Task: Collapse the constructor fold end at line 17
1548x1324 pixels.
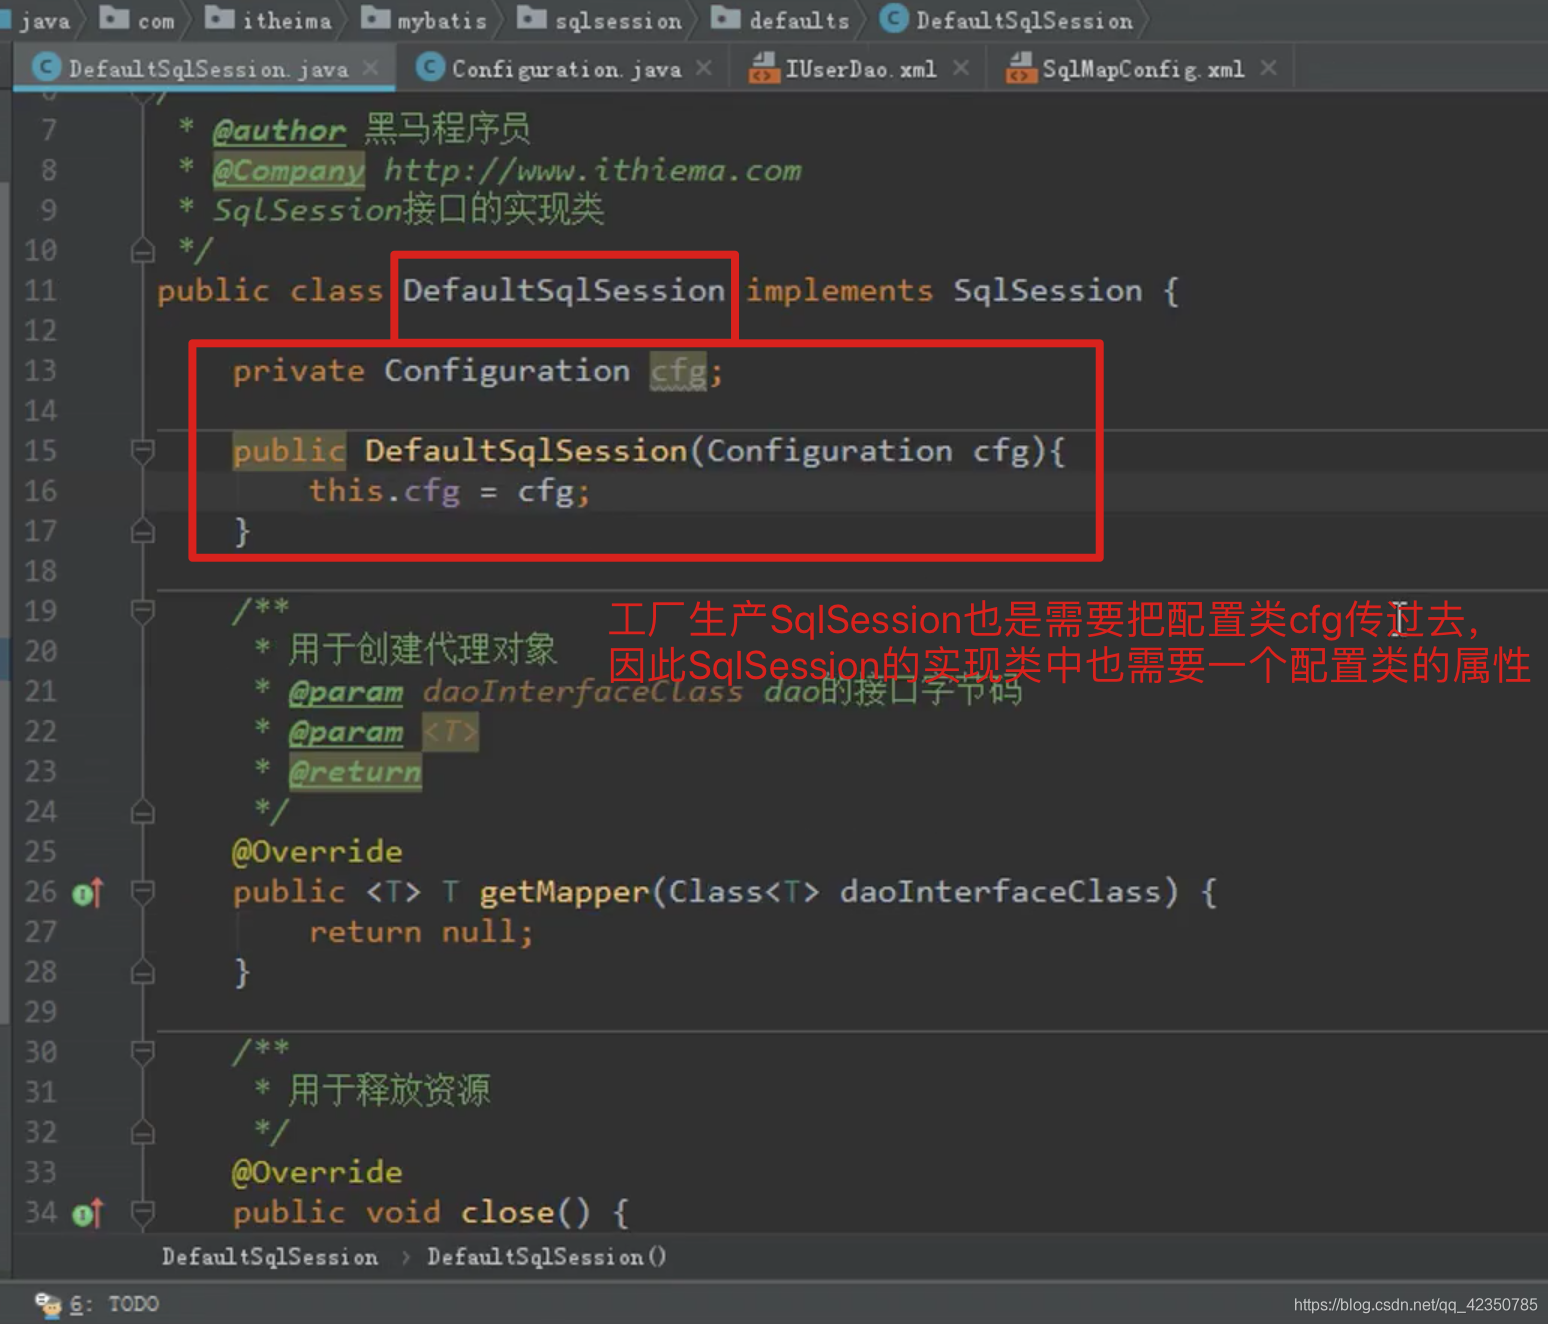Action: 143,531
